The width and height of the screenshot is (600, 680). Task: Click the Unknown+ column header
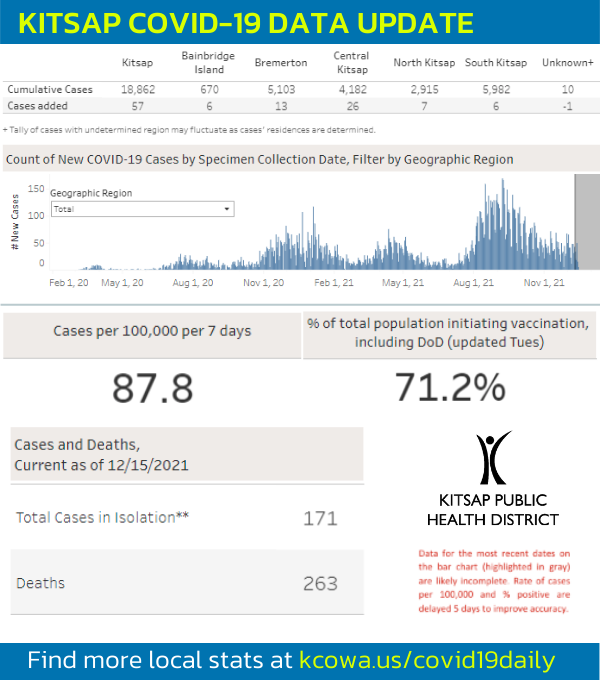567,62
